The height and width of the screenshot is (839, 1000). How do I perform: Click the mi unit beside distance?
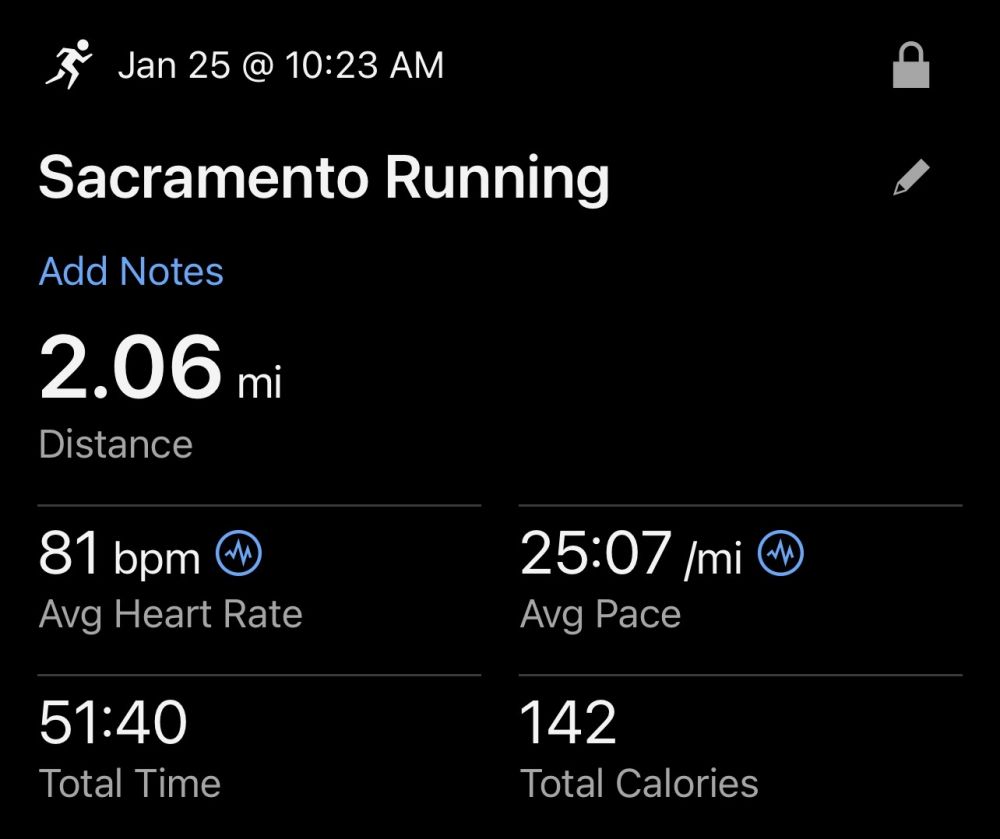[x=260, y=382]
